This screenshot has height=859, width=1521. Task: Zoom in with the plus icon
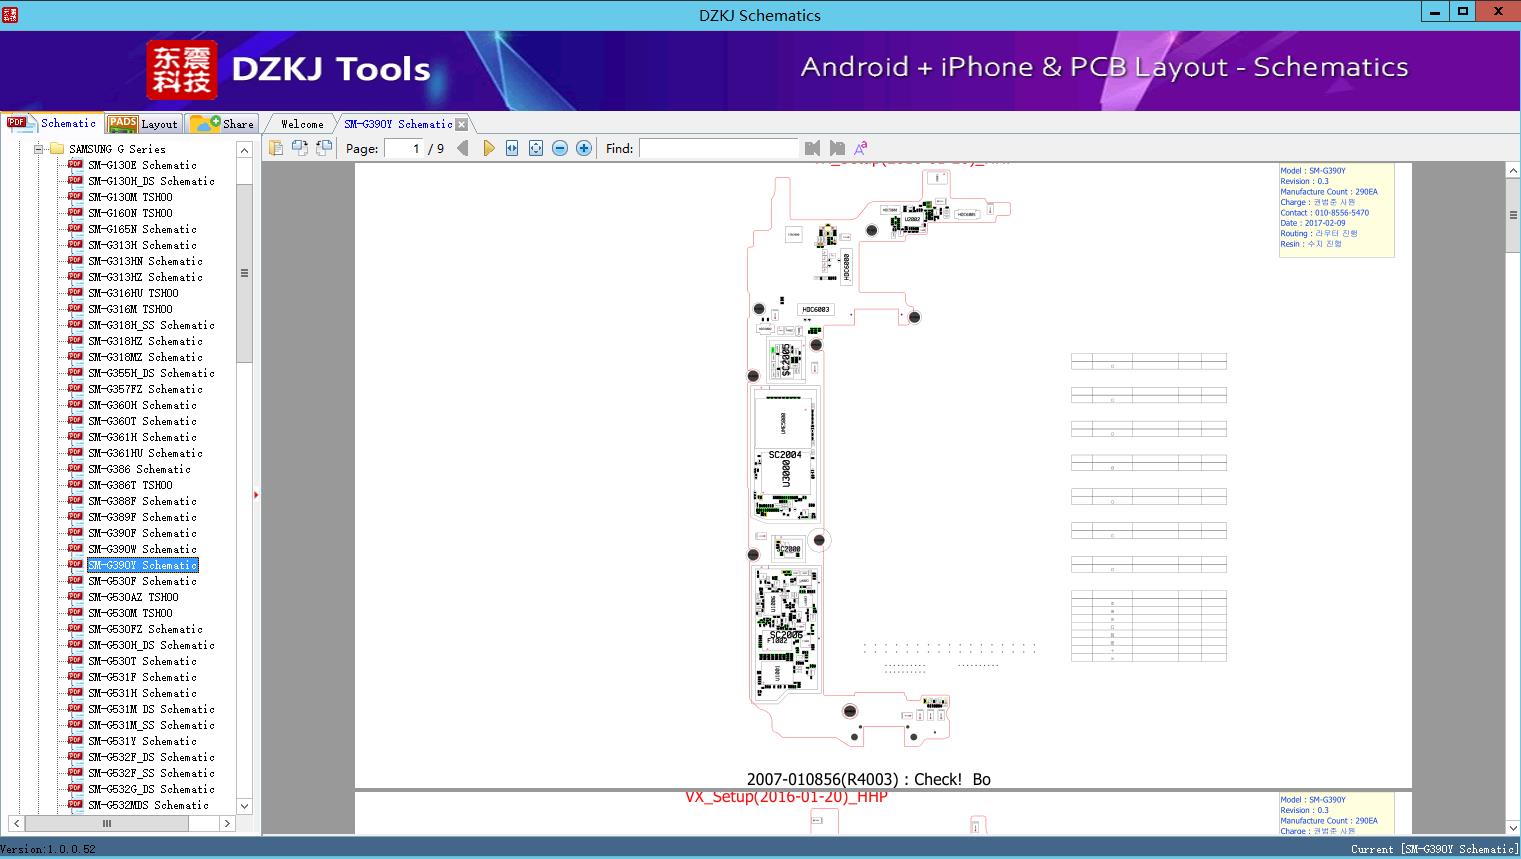584,148
